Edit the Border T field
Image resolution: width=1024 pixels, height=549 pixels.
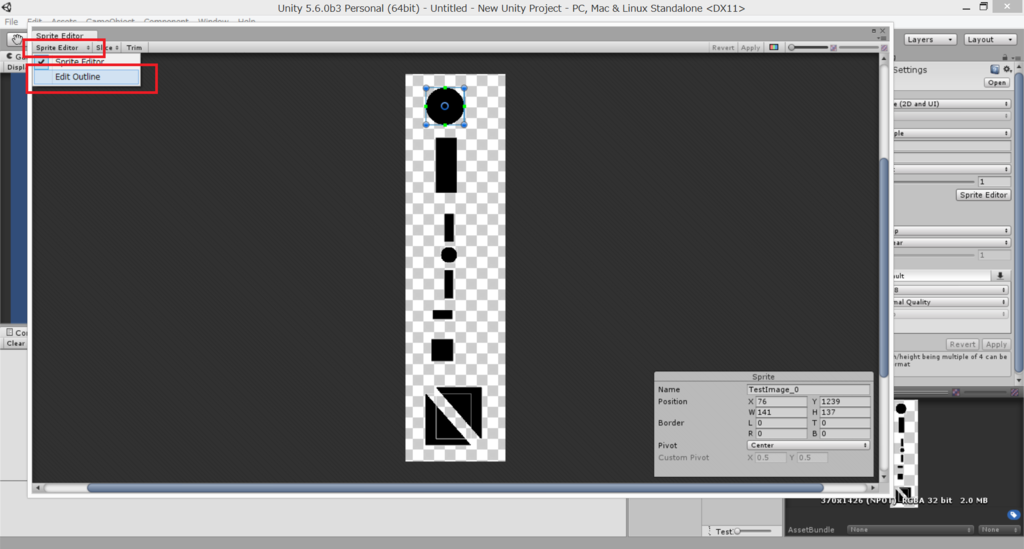844,424
